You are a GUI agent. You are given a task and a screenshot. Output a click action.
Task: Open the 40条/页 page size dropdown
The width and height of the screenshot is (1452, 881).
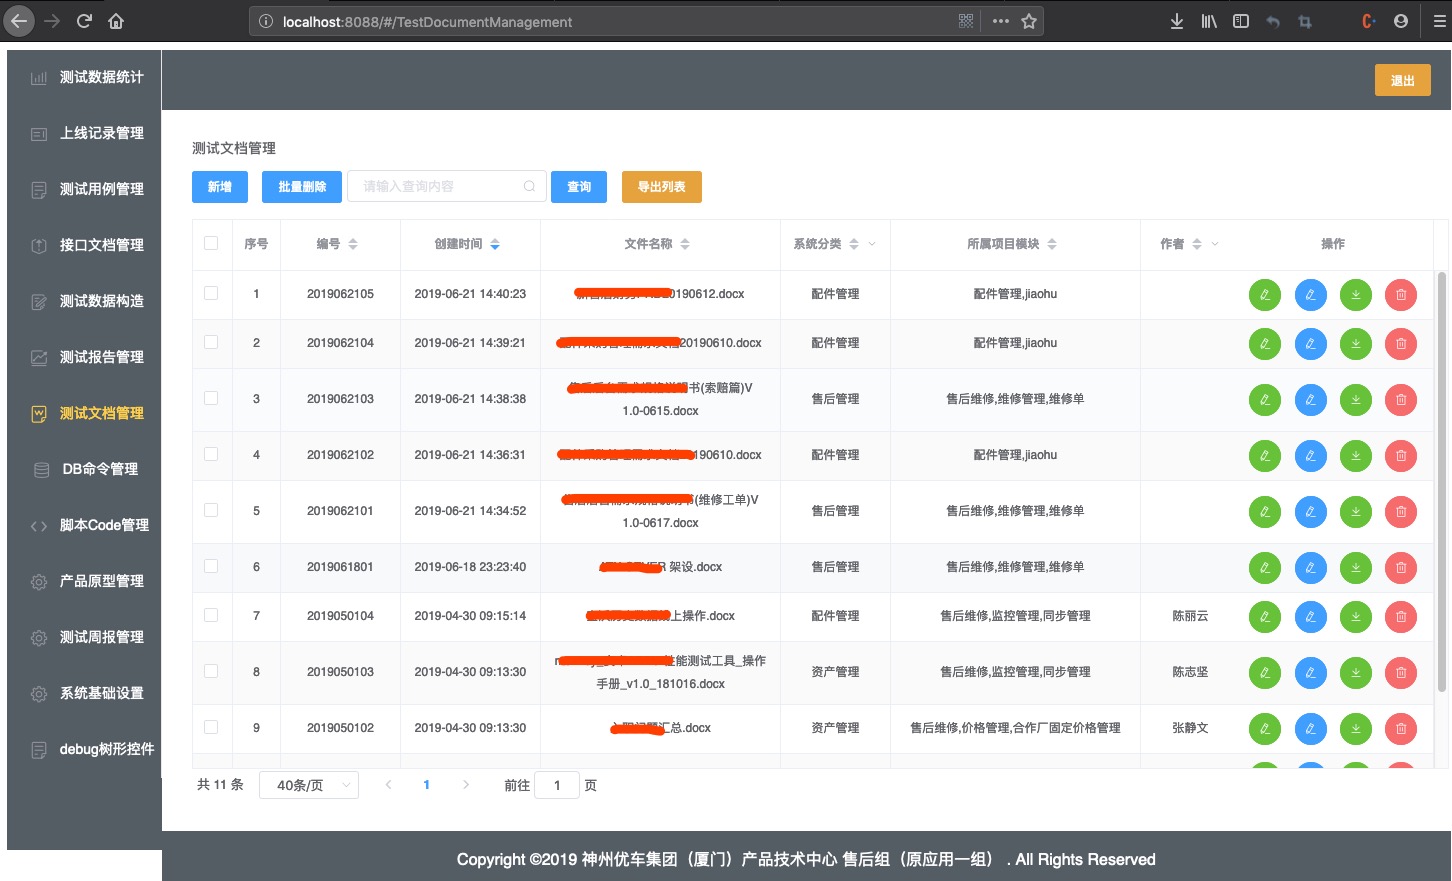click(309, 785)
